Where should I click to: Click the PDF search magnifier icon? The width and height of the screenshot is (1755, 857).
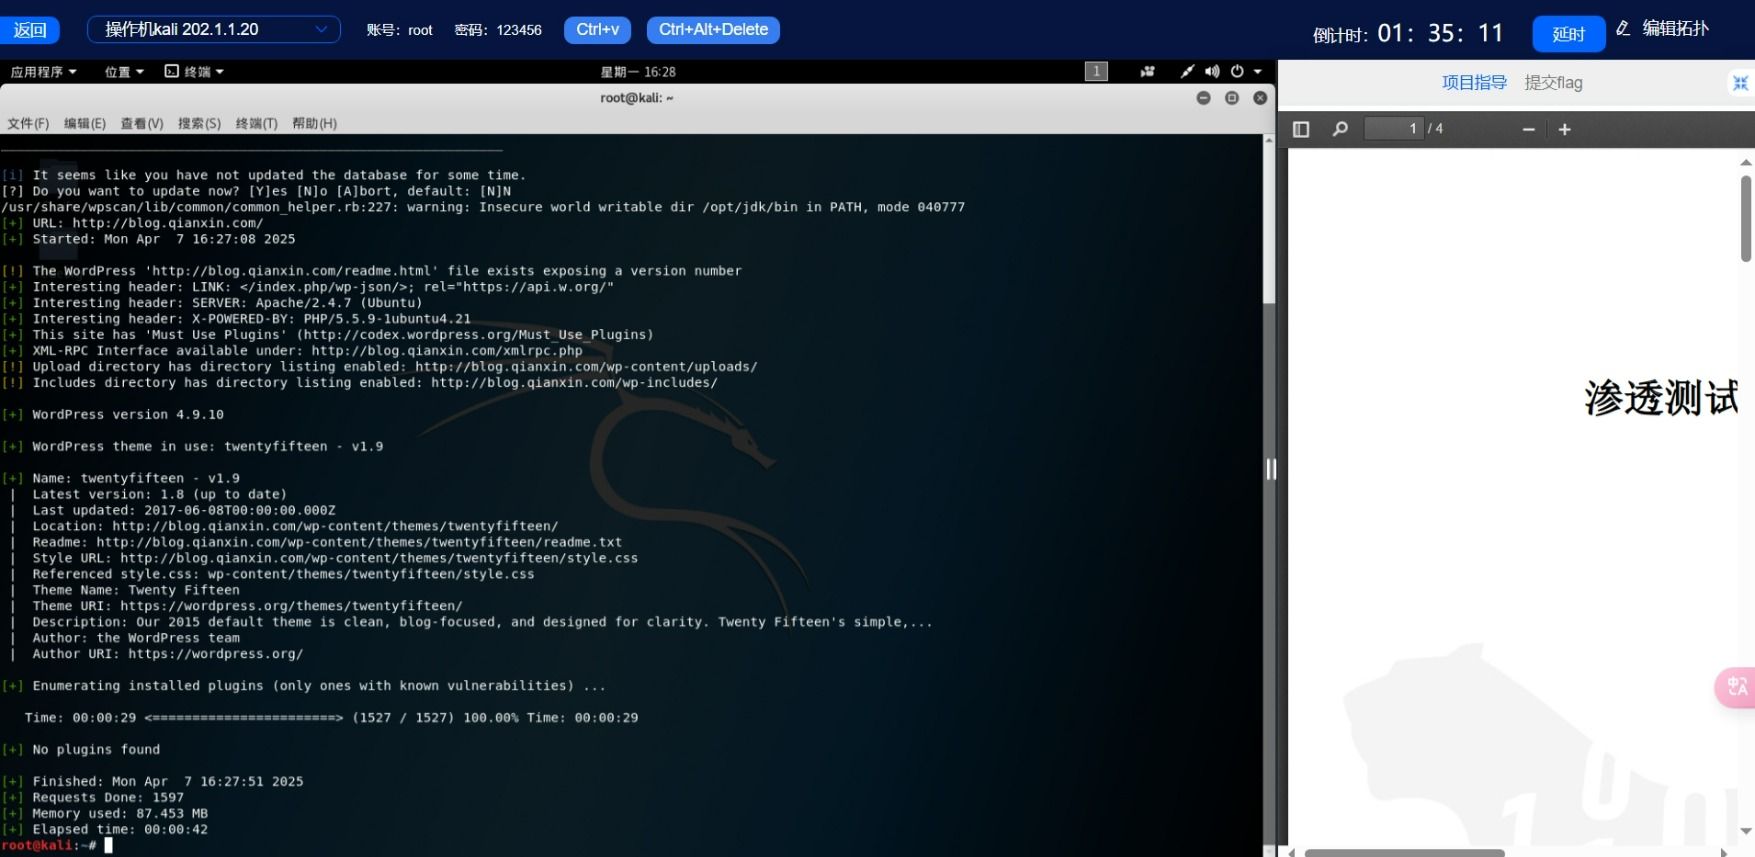pos(1340,129)
